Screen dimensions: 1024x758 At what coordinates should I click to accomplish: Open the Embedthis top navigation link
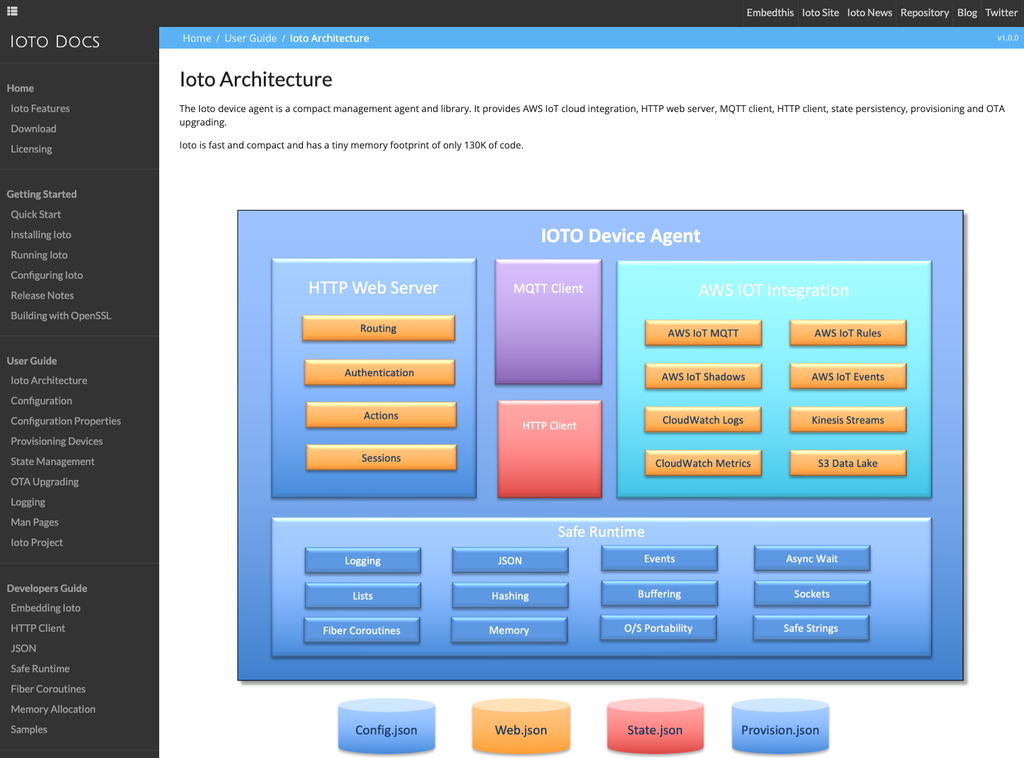coord(770,12)
